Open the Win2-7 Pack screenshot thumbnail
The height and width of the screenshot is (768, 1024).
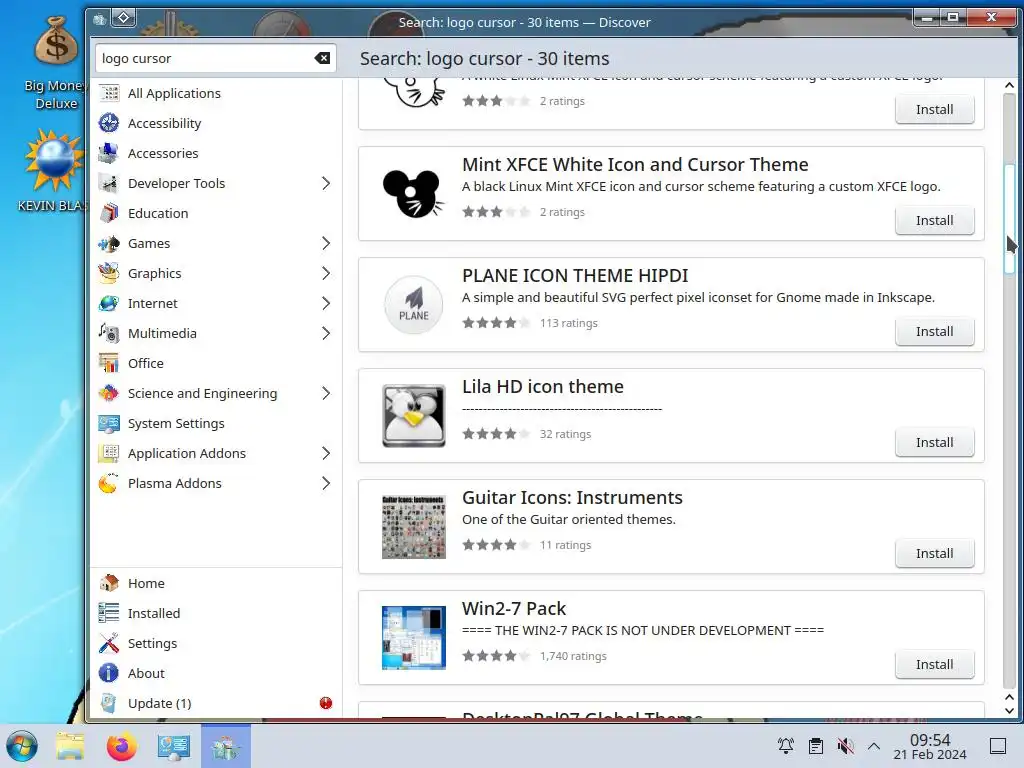pyautogui.click(x=413, y=638)
